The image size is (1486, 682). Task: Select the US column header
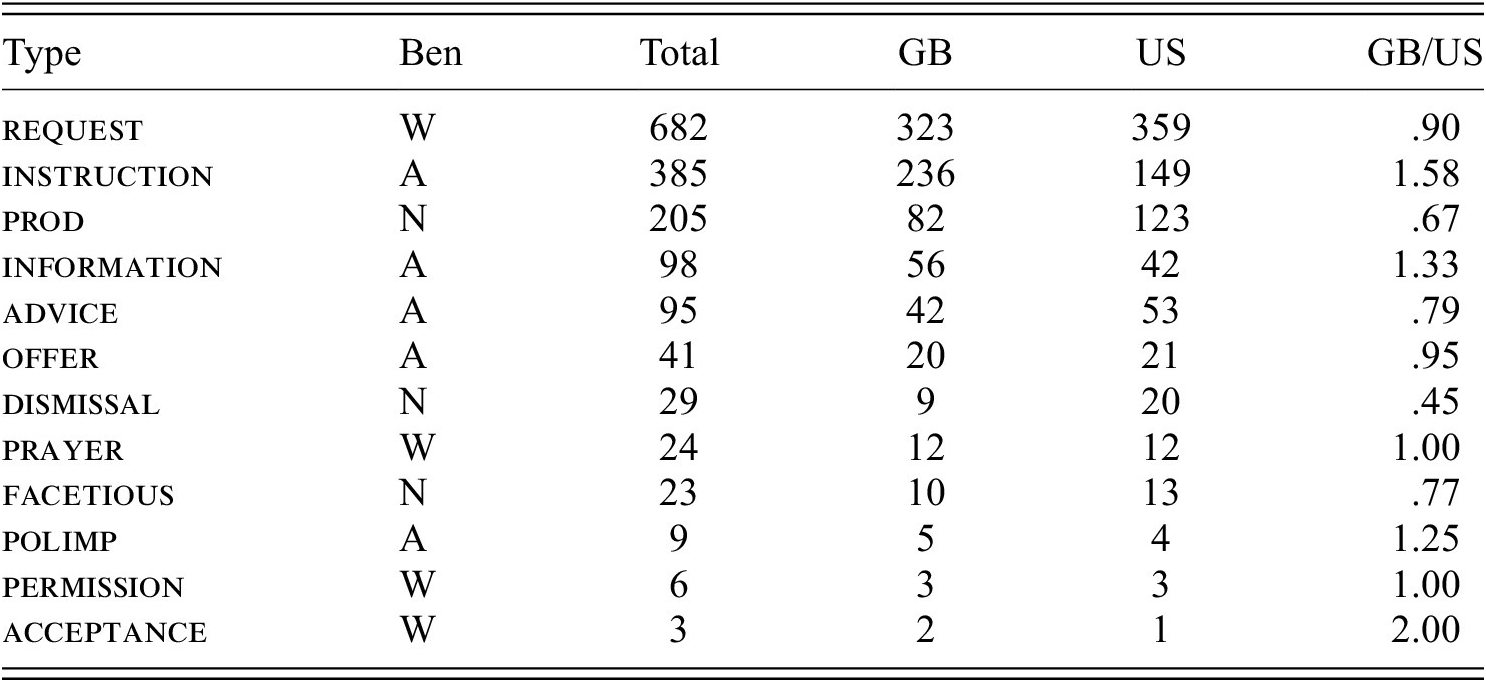pyautogui.click(x=1161, y=53)
